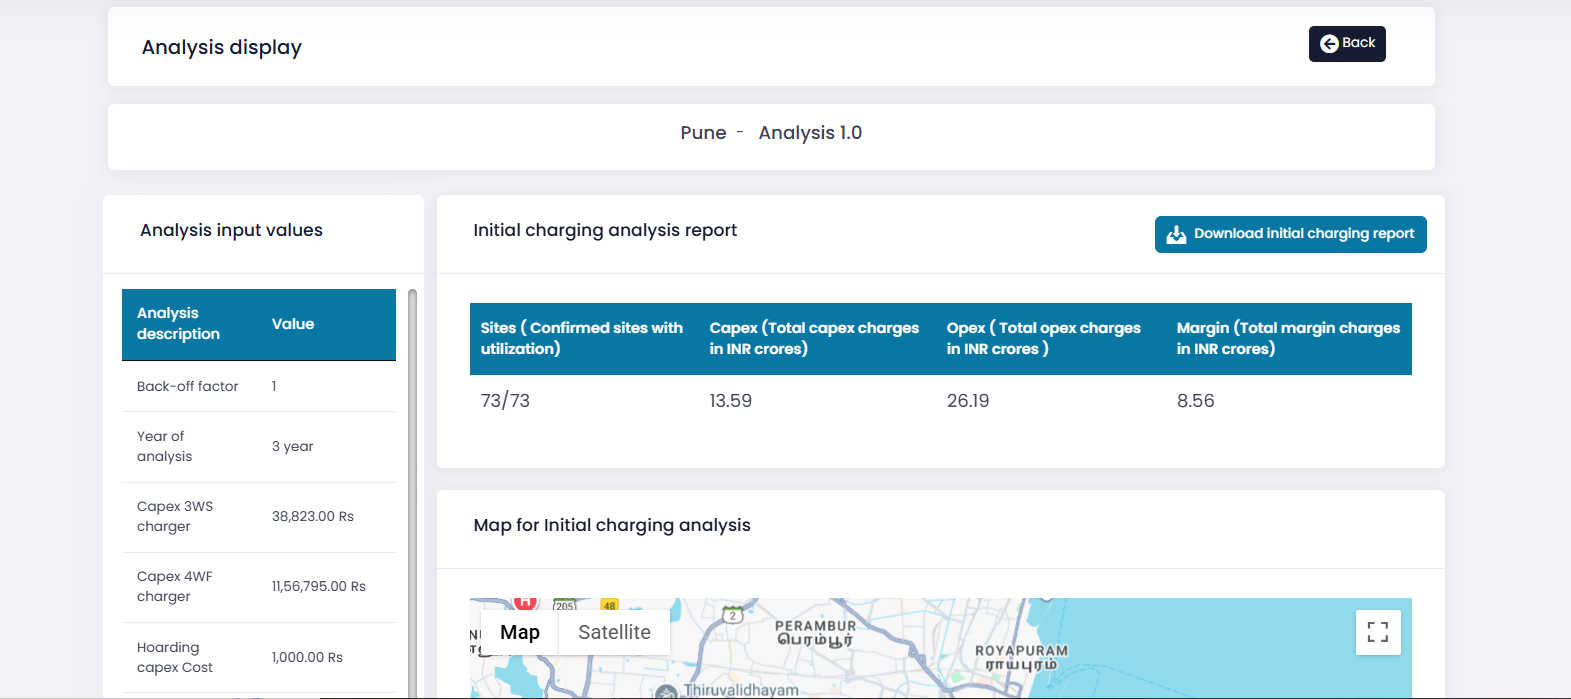Click the Margin column header
Viewport: 1571px width, 699px height.
click(1287, 338)
